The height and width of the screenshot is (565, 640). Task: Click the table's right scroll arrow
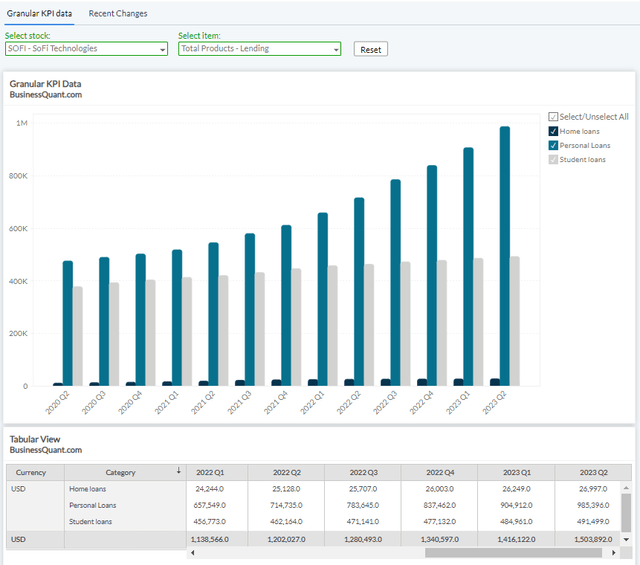tap(613, 552)
